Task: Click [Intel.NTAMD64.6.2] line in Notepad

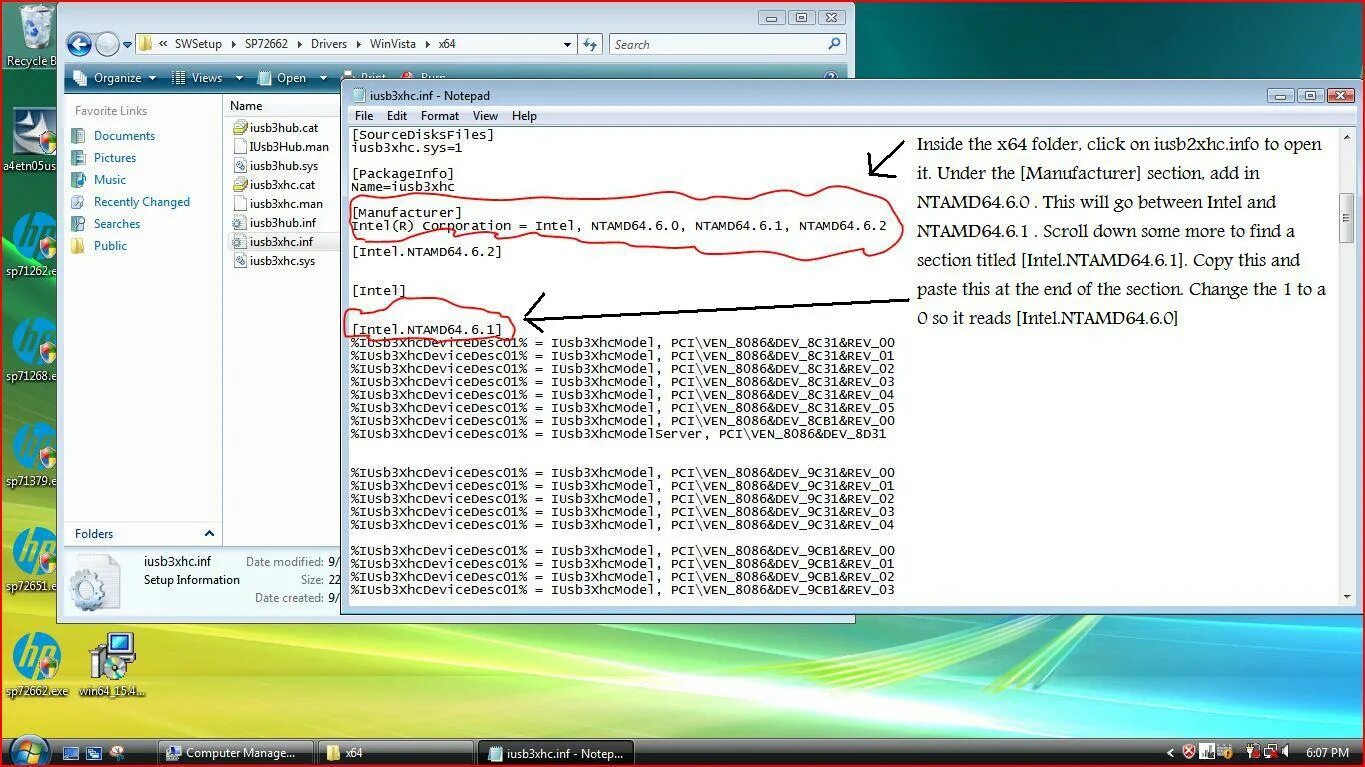Action: (x=426, y=252)
